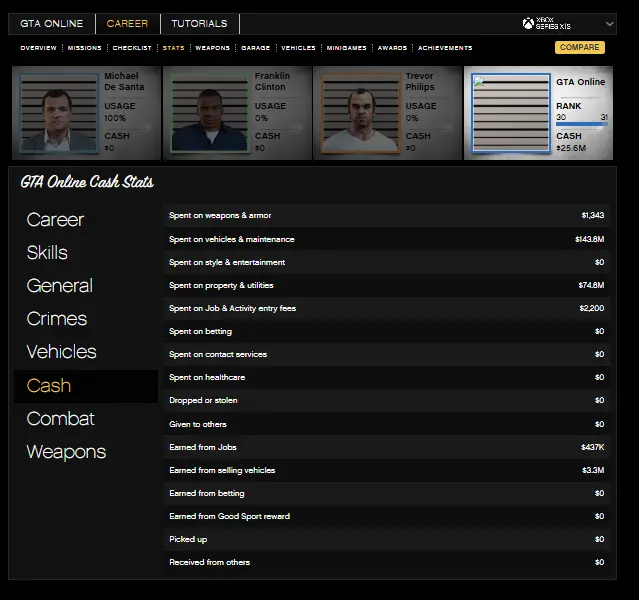Choose Trevor Philips character portrait
Viewport: 639px width, 600px height.
point(359,113)
